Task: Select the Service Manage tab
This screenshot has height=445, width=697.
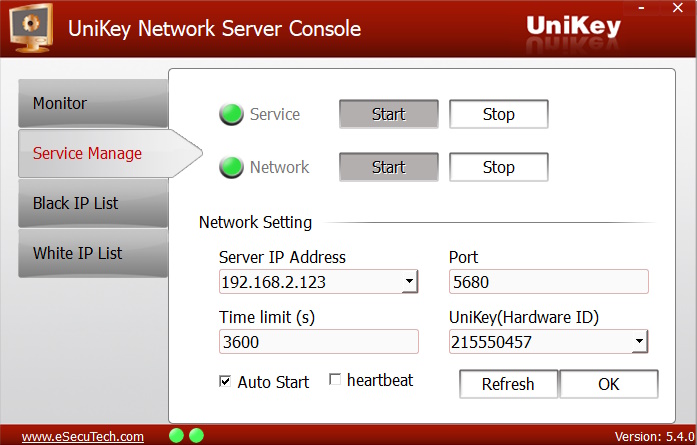Action: tap(110, 153)
